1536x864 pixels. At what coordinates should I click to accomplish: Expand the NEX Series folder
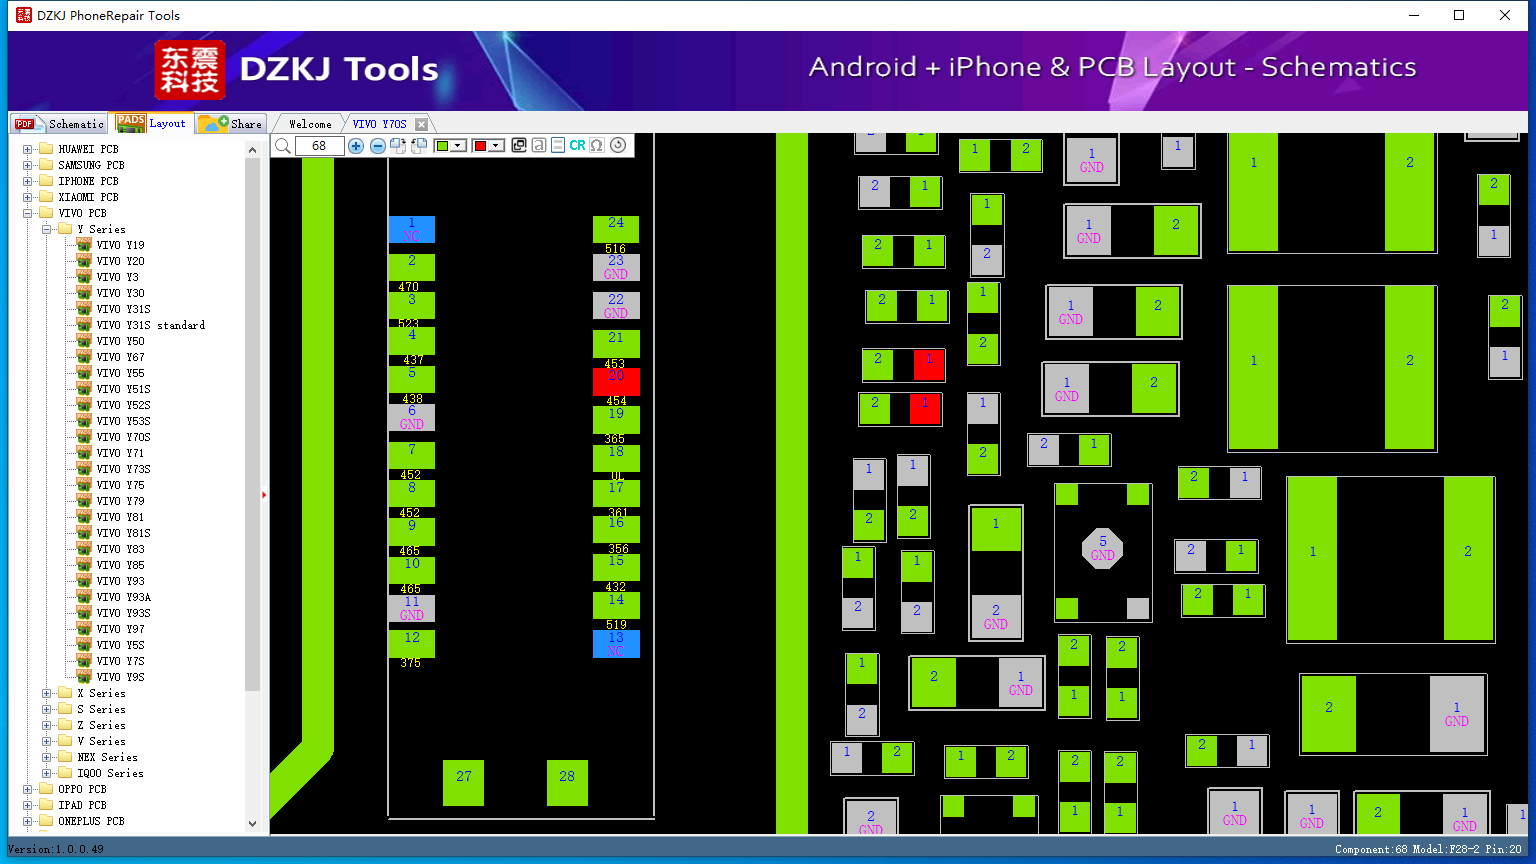click(x=47, y=757)
